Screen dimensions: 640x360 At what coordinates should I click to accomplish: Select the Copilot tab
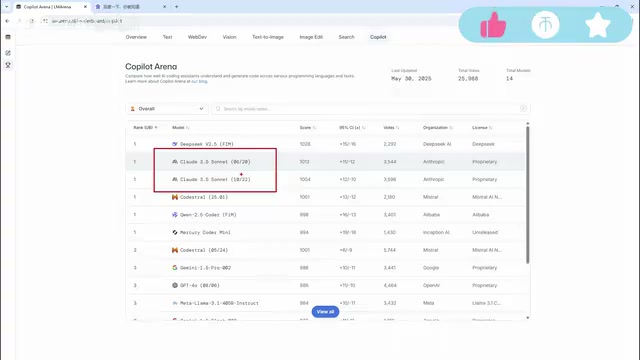click(378, 37)
